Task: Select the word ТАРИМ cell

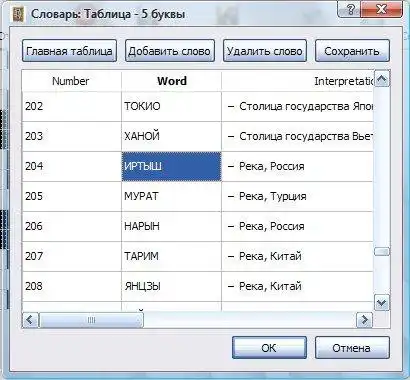Action: 171,256
